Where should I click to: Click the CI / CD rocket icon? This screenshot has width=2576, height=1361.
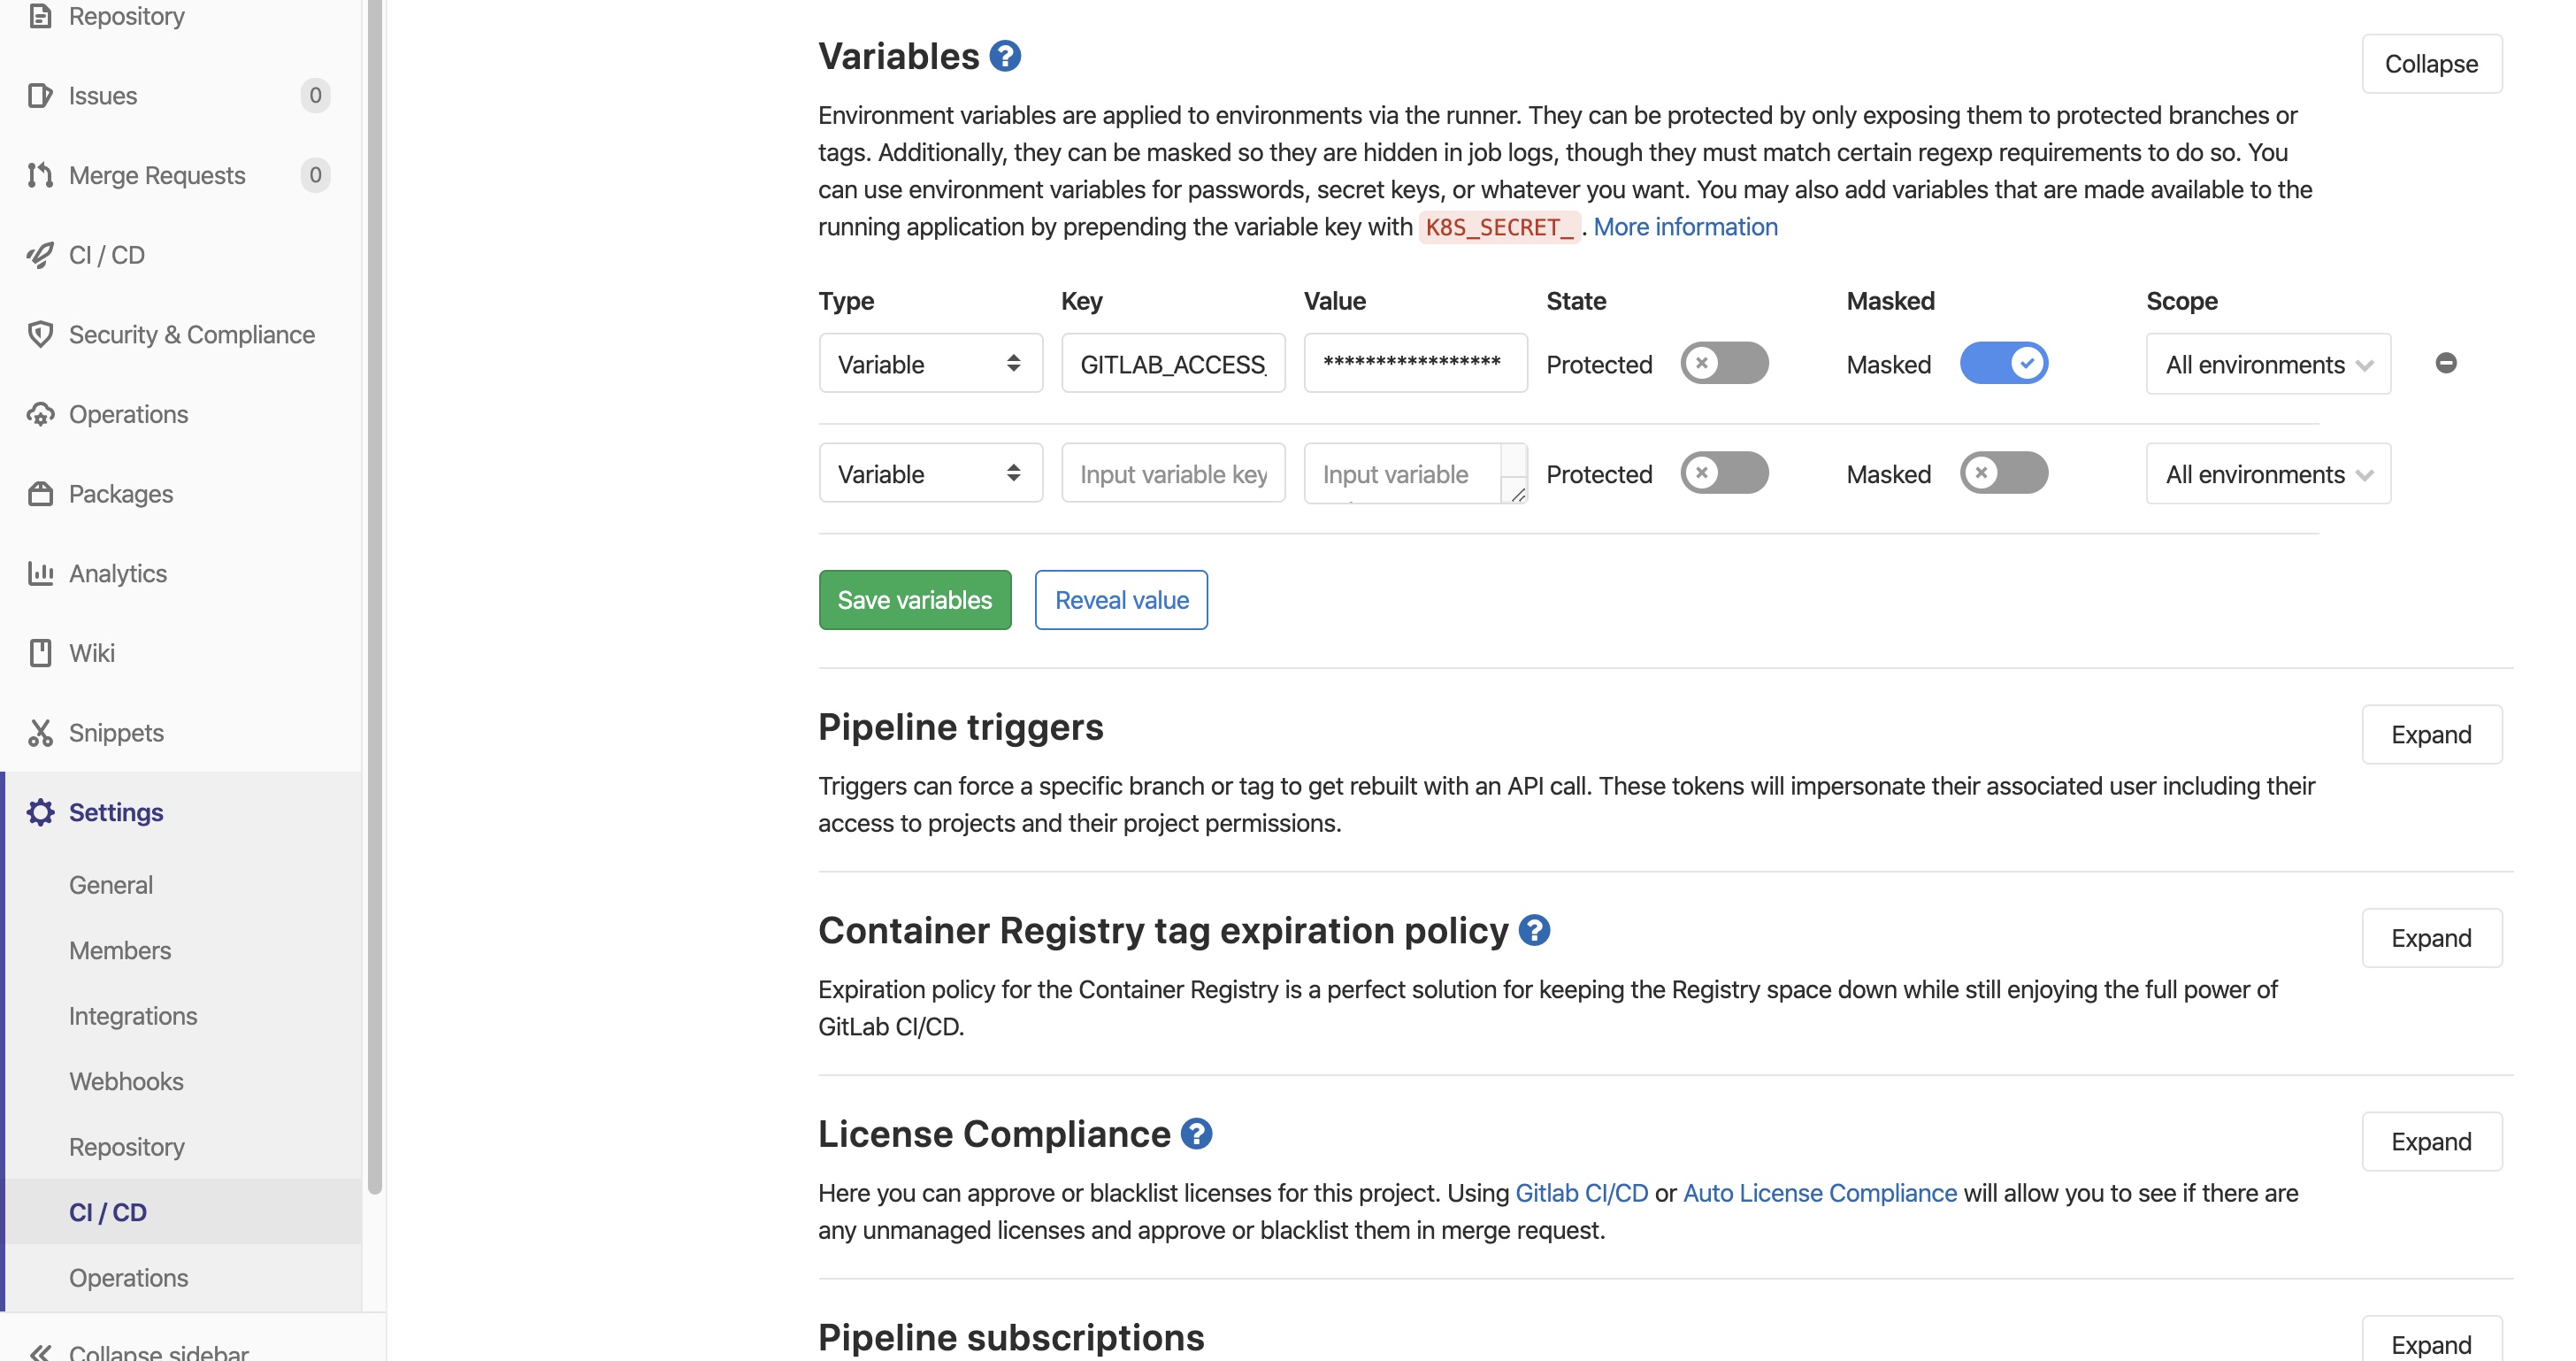pyautogui.click(x=40, y=255)
